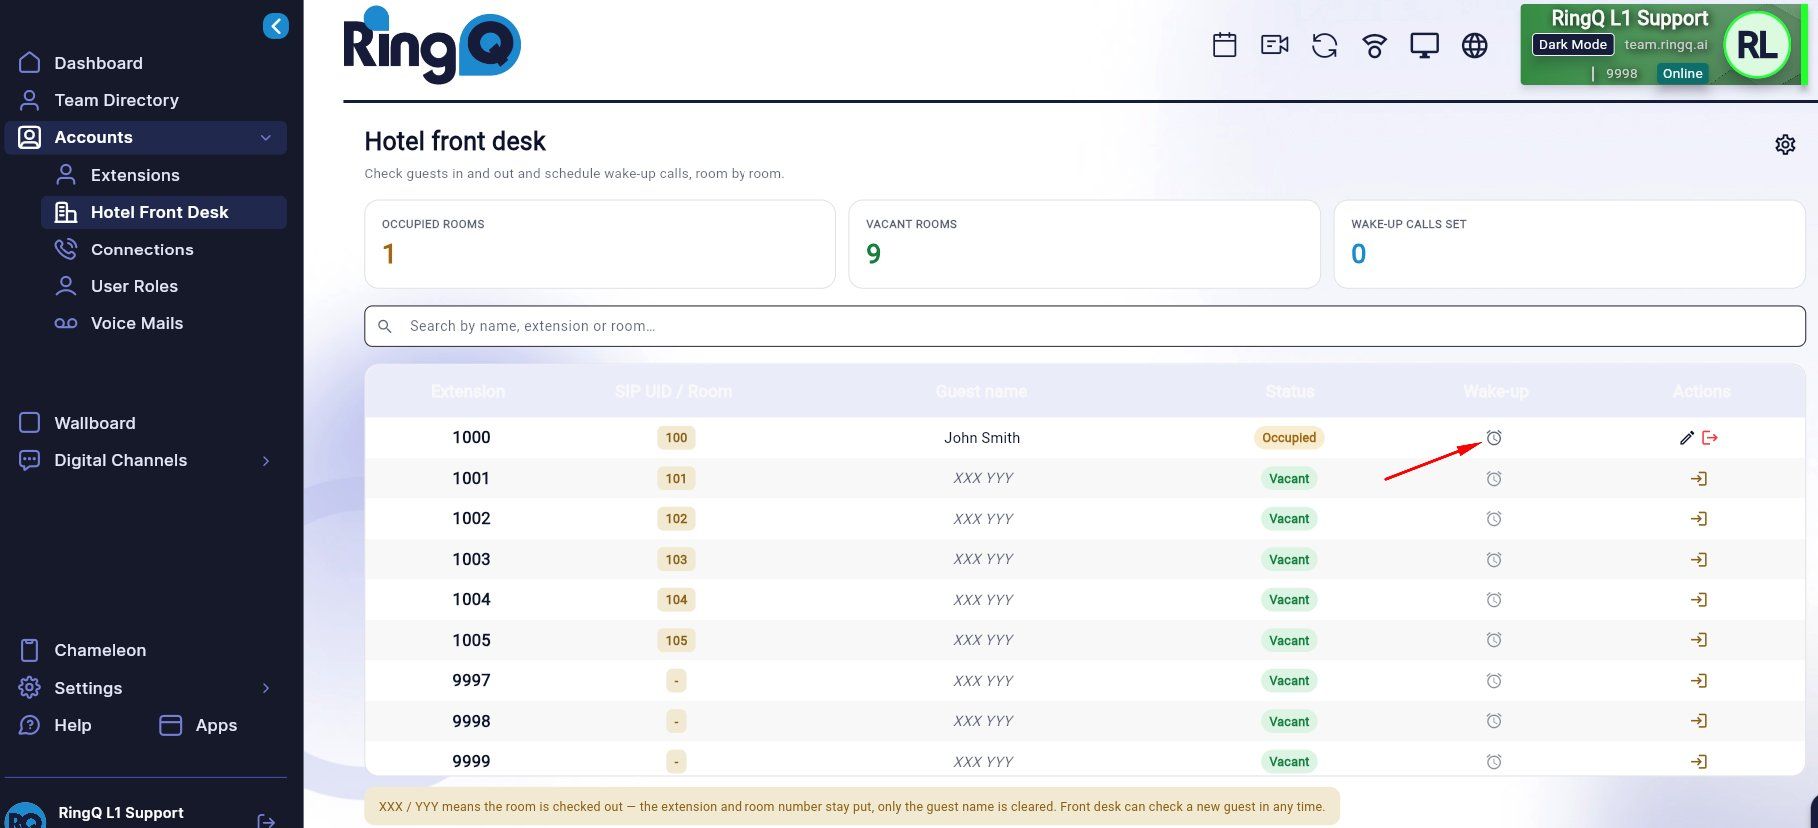
Task: Expand the Digital Channels submenu arrow
Action: click(x=266, y=461)
